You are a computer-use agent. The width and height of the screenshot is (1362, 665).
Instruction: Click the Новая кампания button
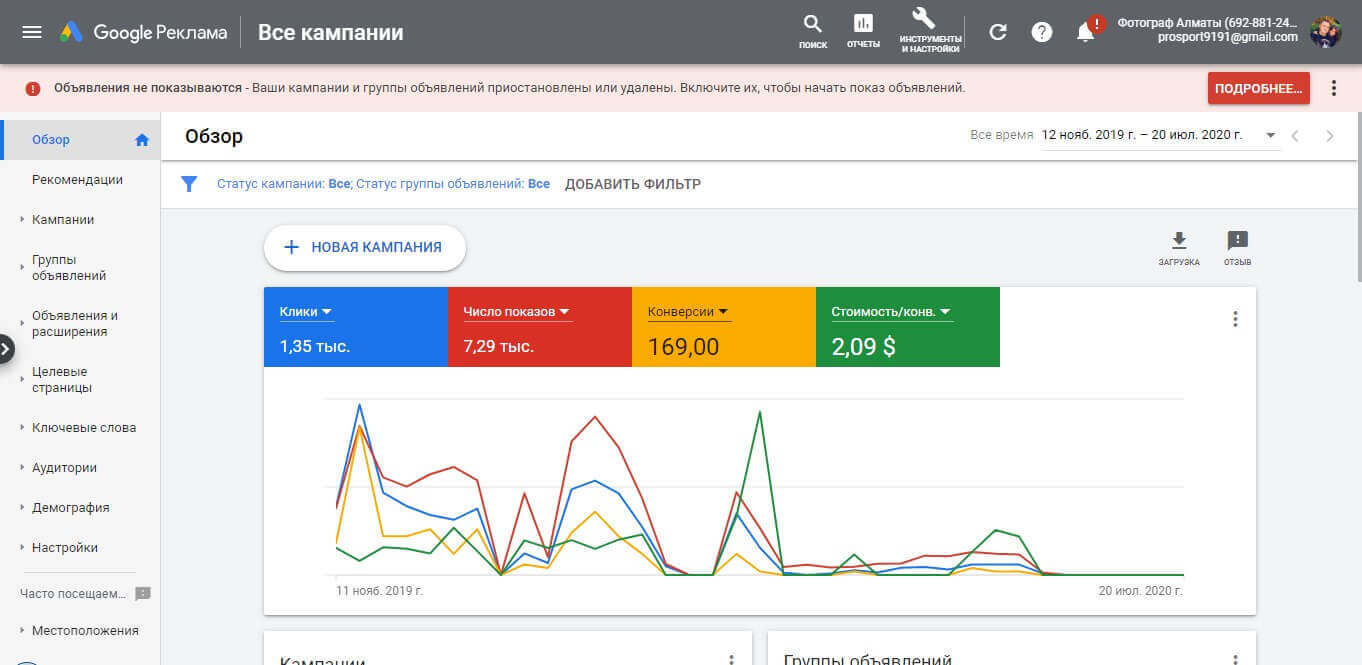tap(365, 248)
